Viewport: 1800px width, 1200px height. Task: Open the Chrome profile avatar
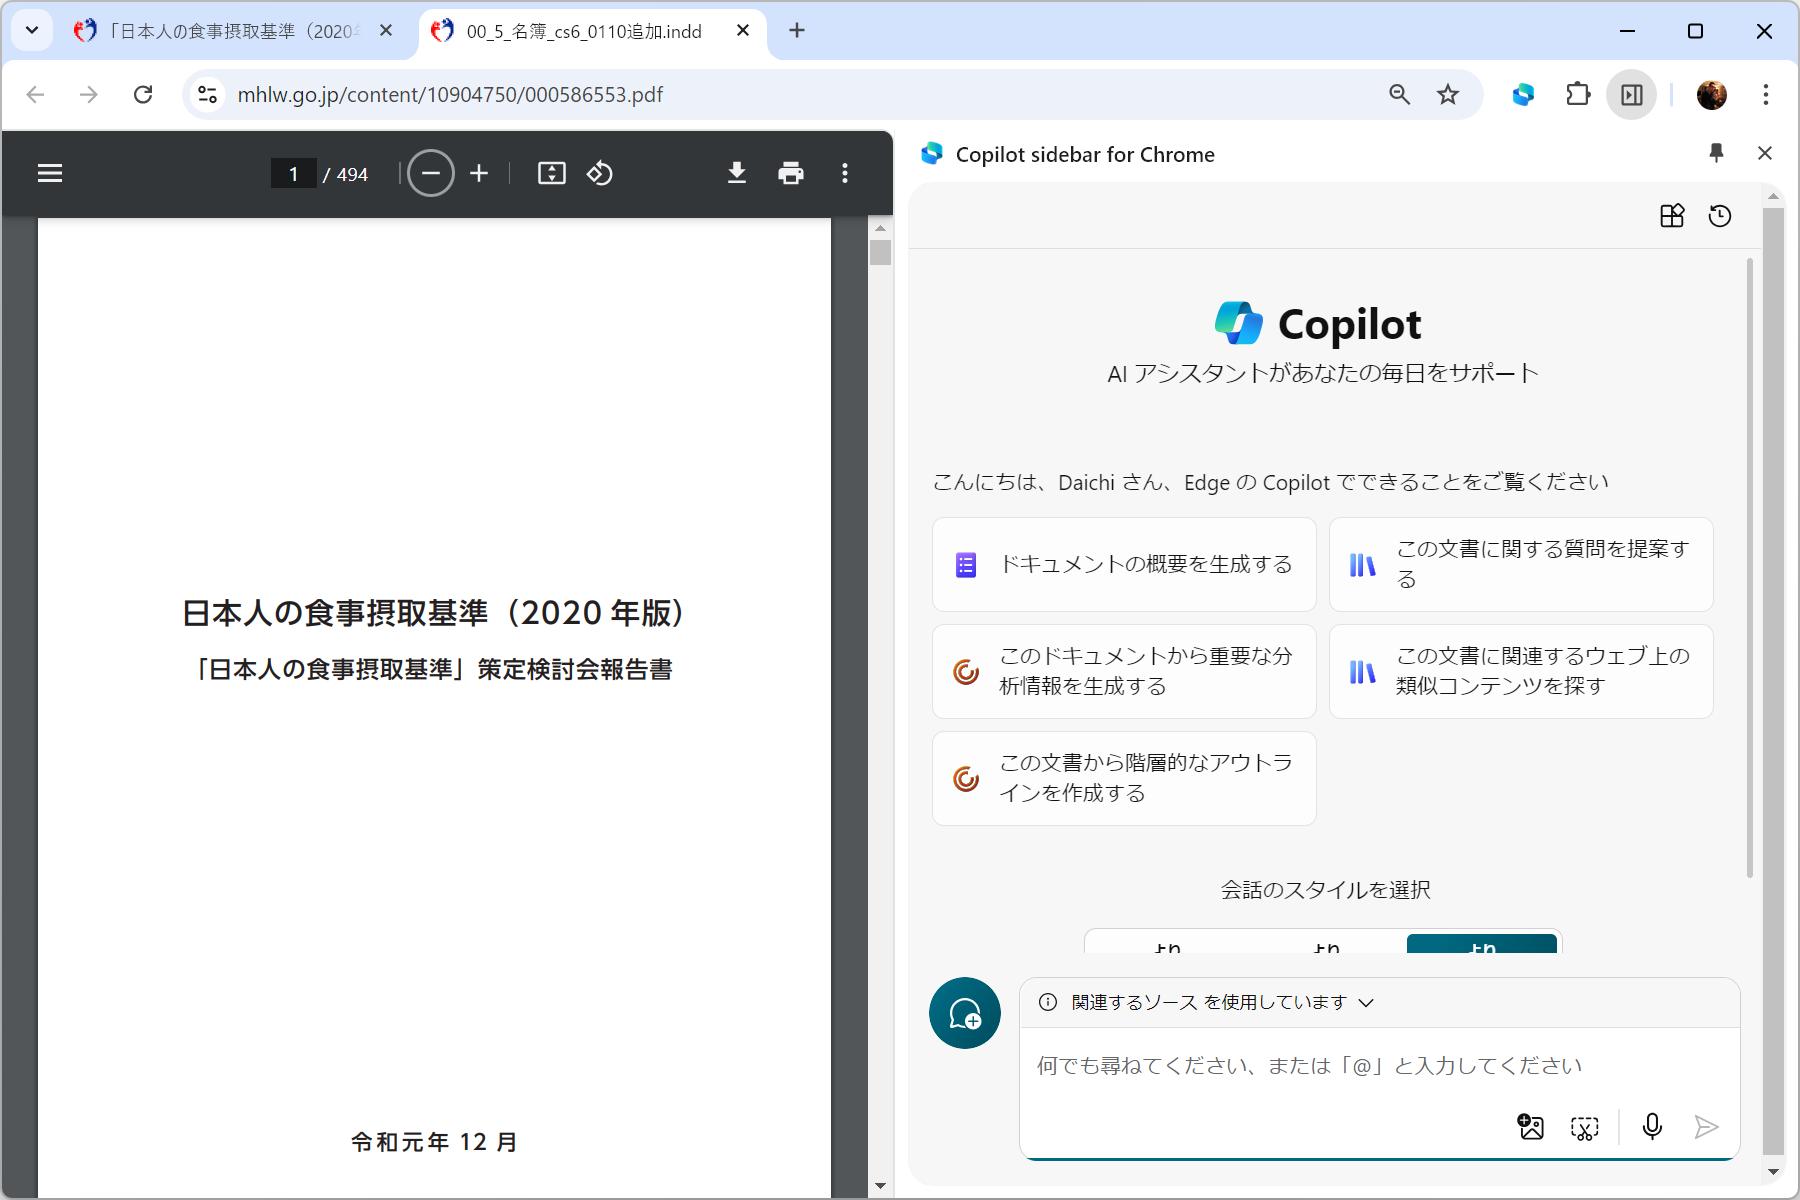[x=1712, y=94]
